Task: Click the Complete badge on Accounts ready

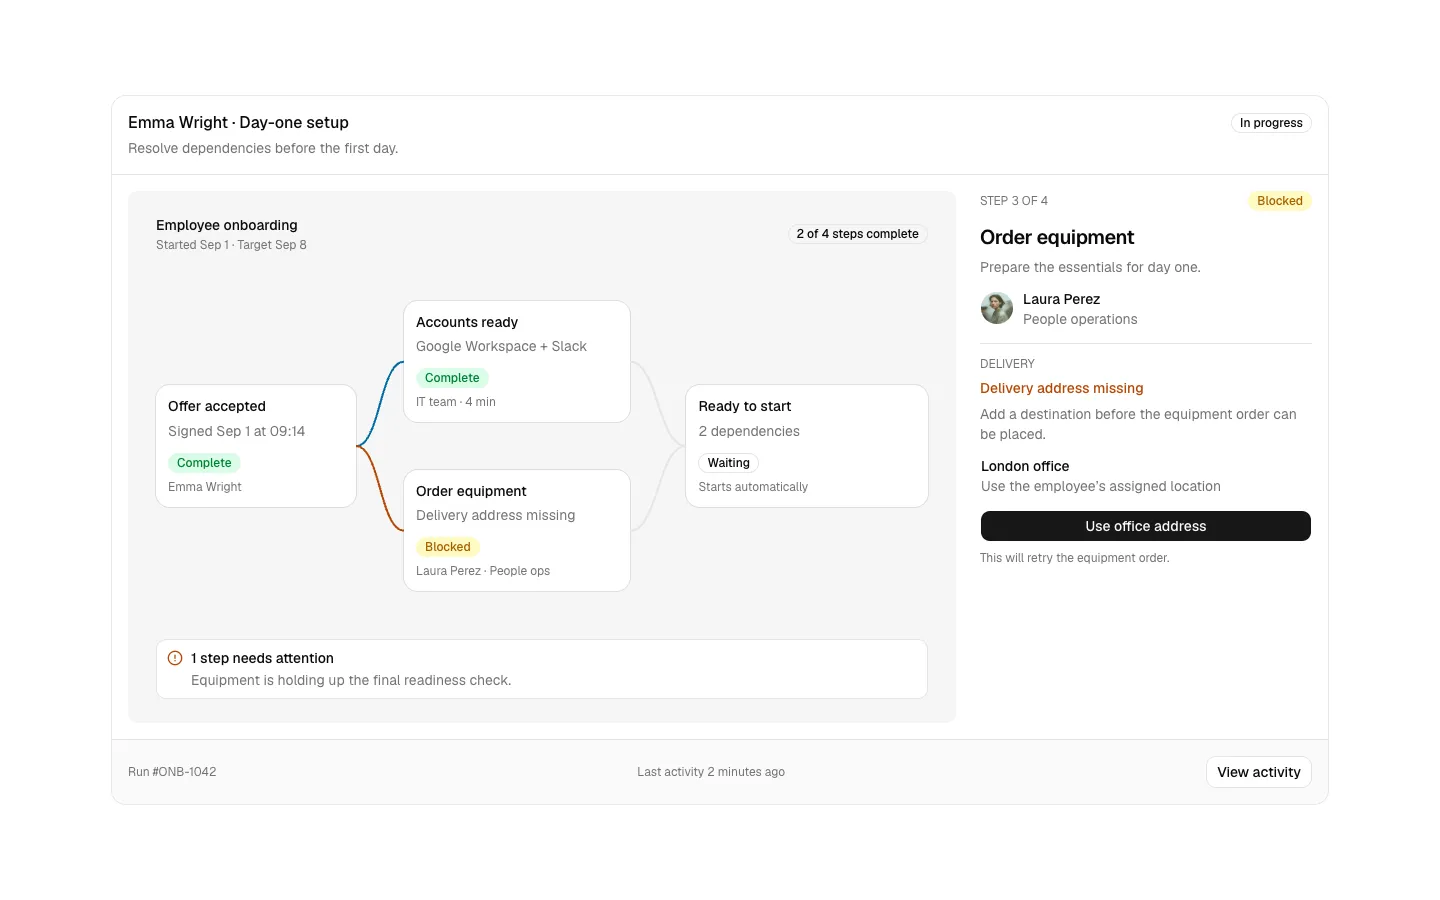Action: tap(452, 378)
